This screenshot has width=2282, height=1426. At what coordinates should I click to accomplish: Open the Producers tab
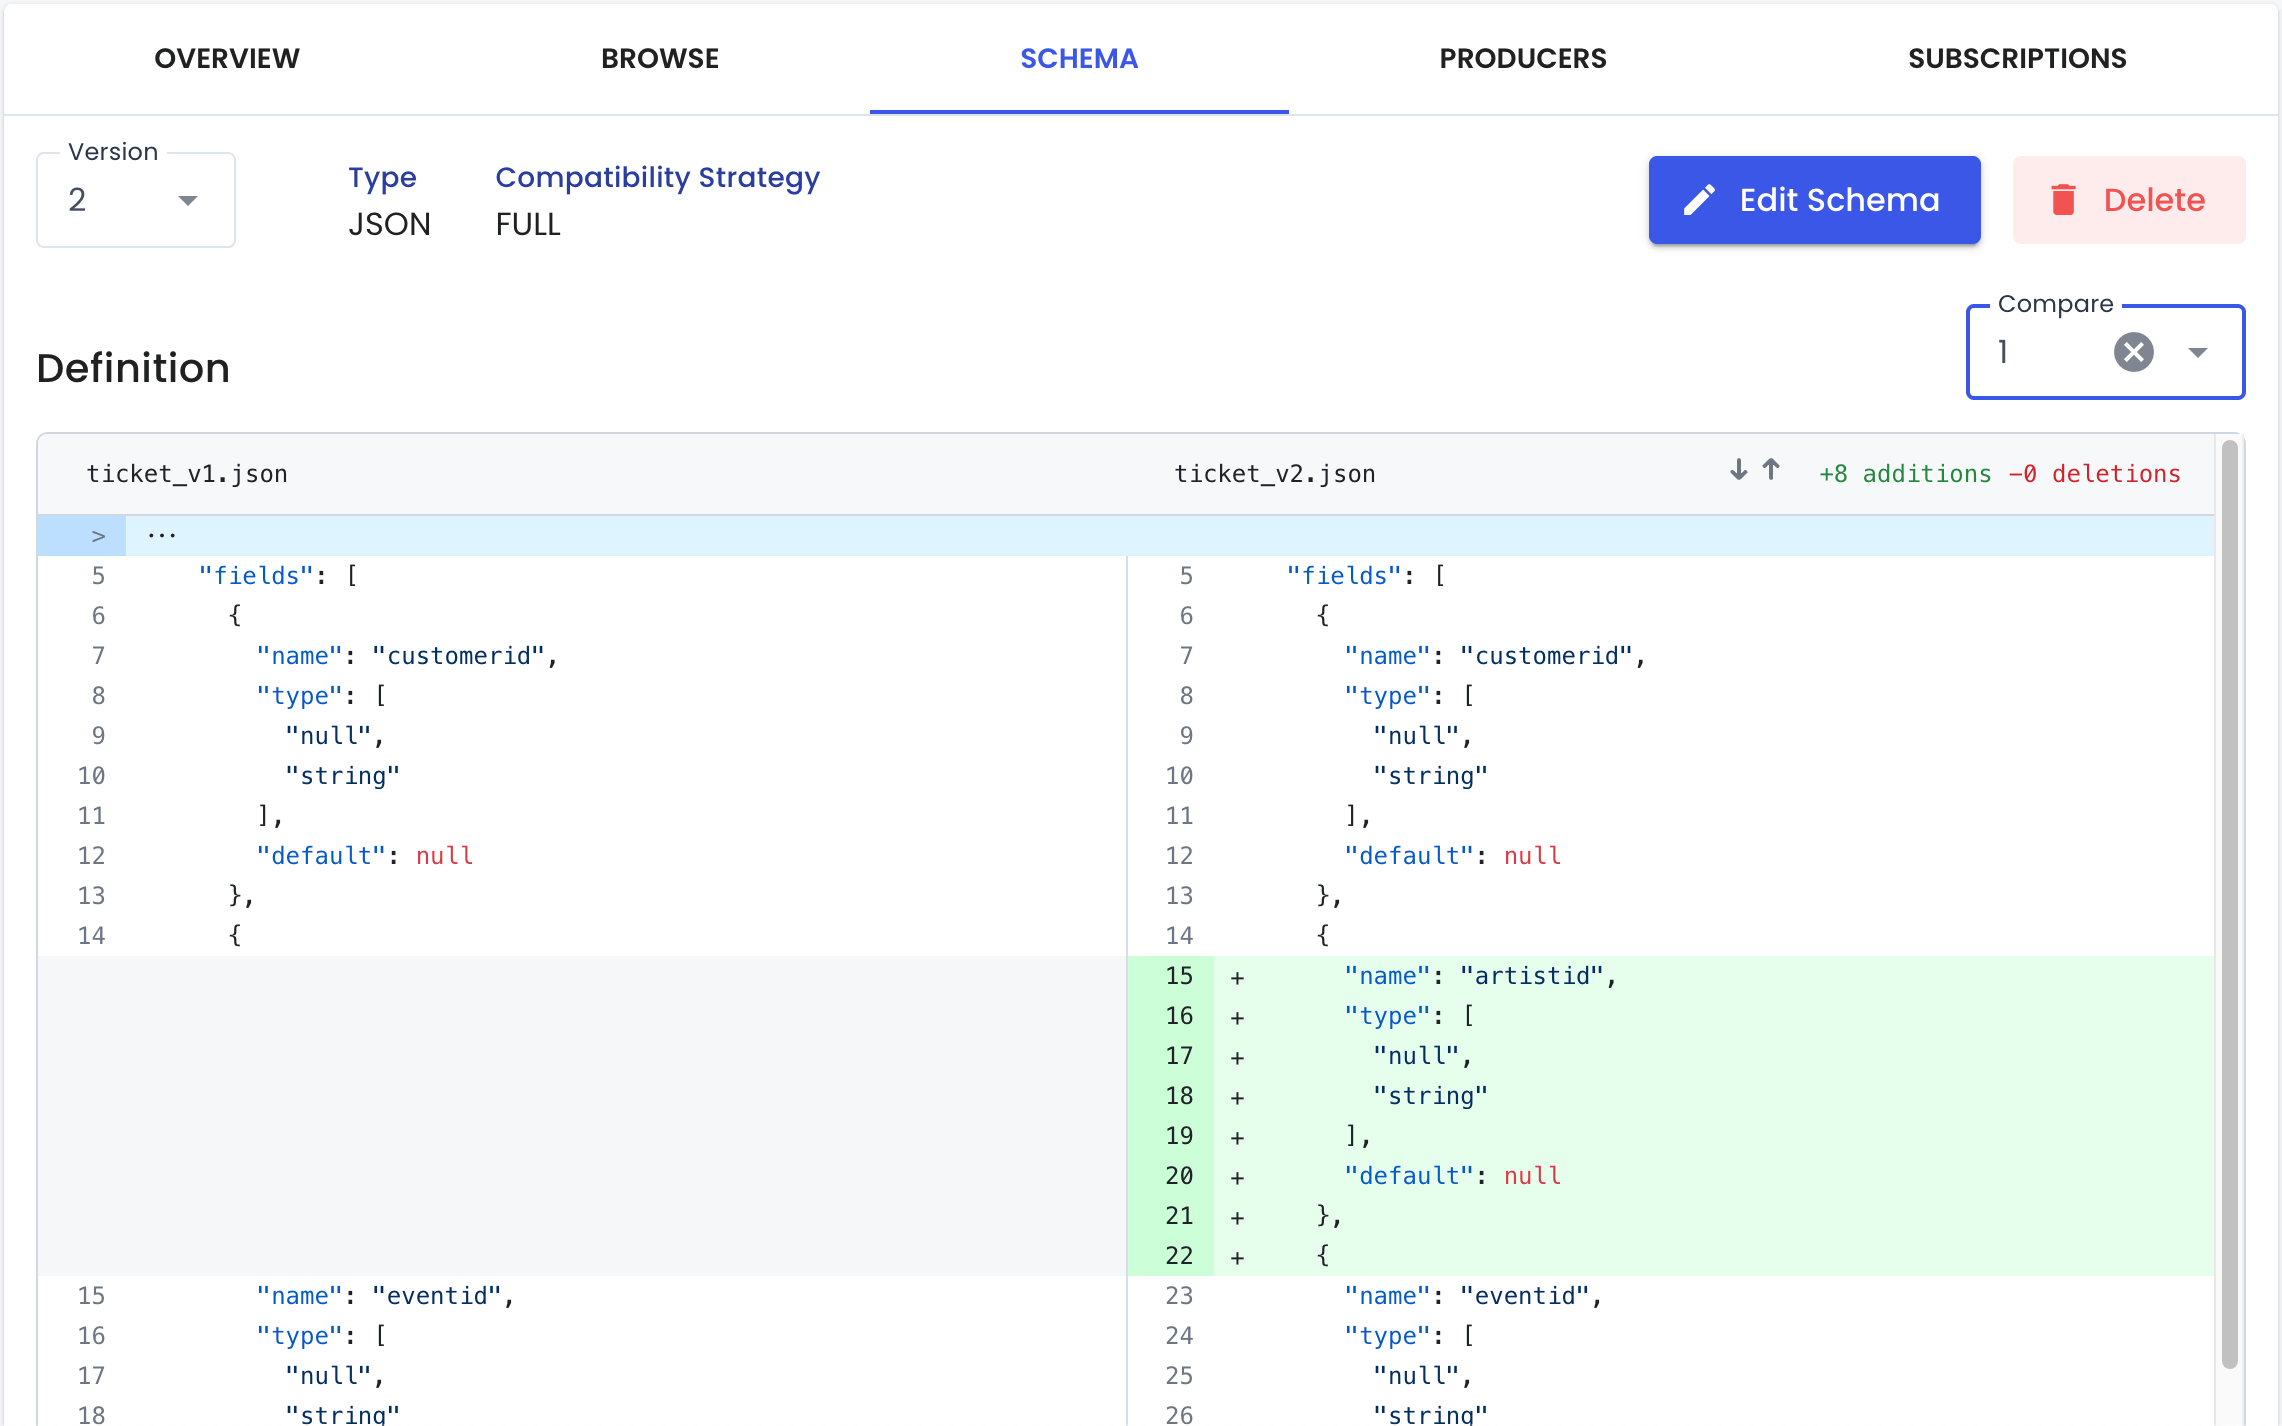tap(1522, 58)
